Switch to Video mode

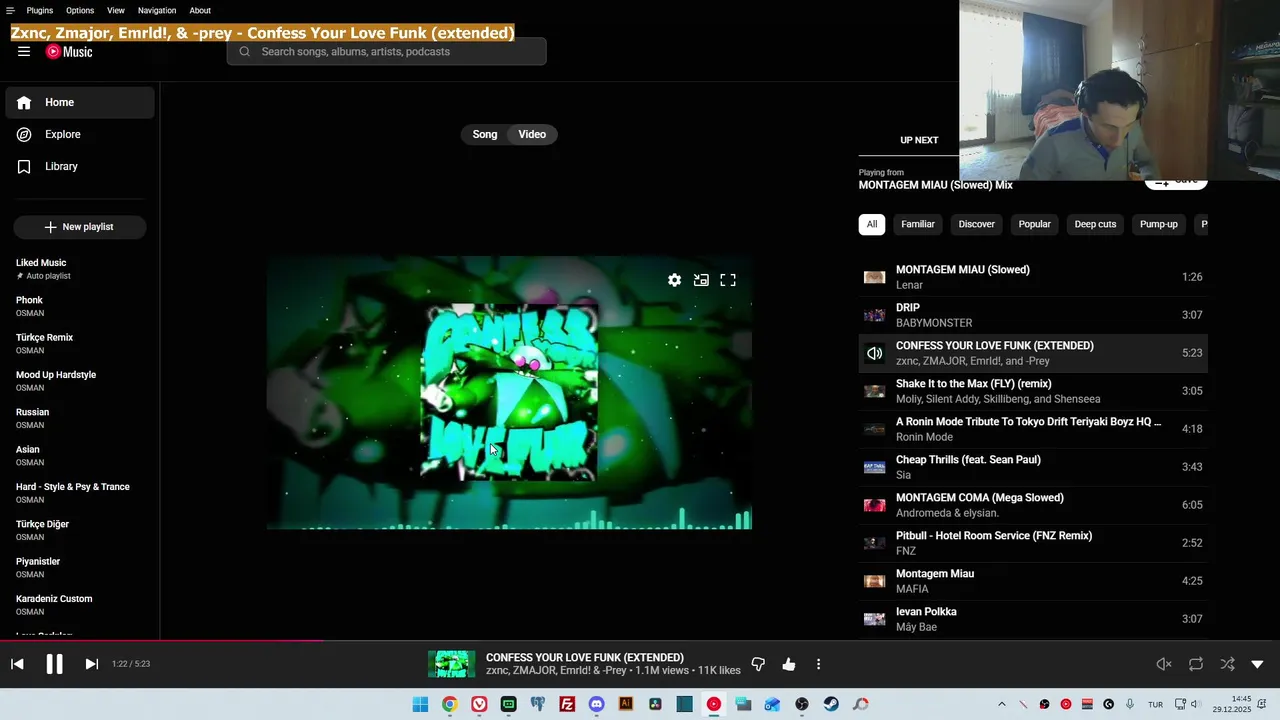tap(532, 134)
